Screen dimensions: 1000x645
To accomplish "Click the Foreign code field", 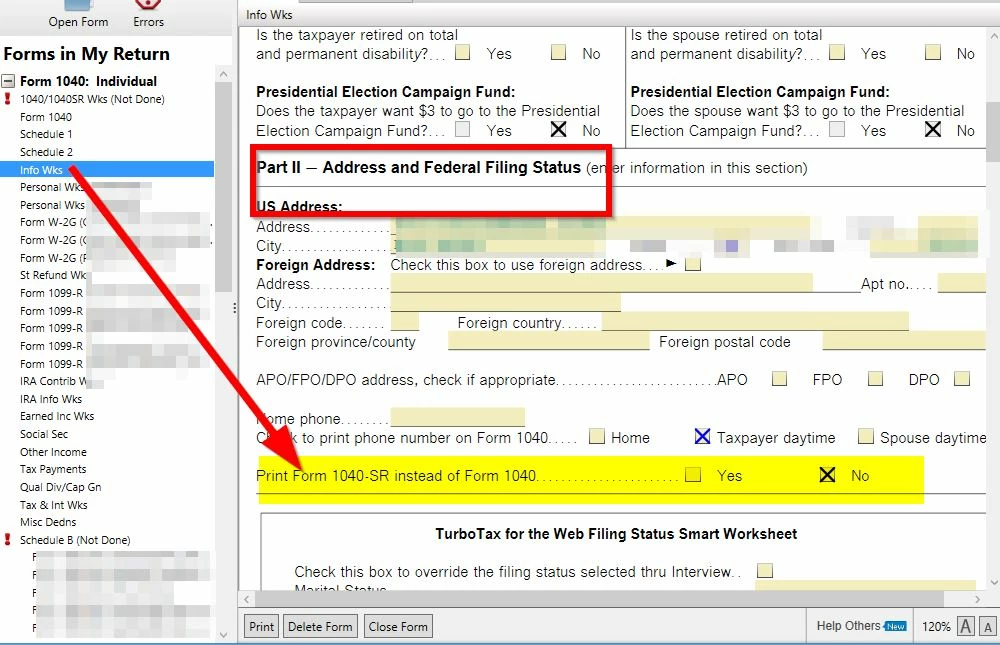I will point(404,322).
